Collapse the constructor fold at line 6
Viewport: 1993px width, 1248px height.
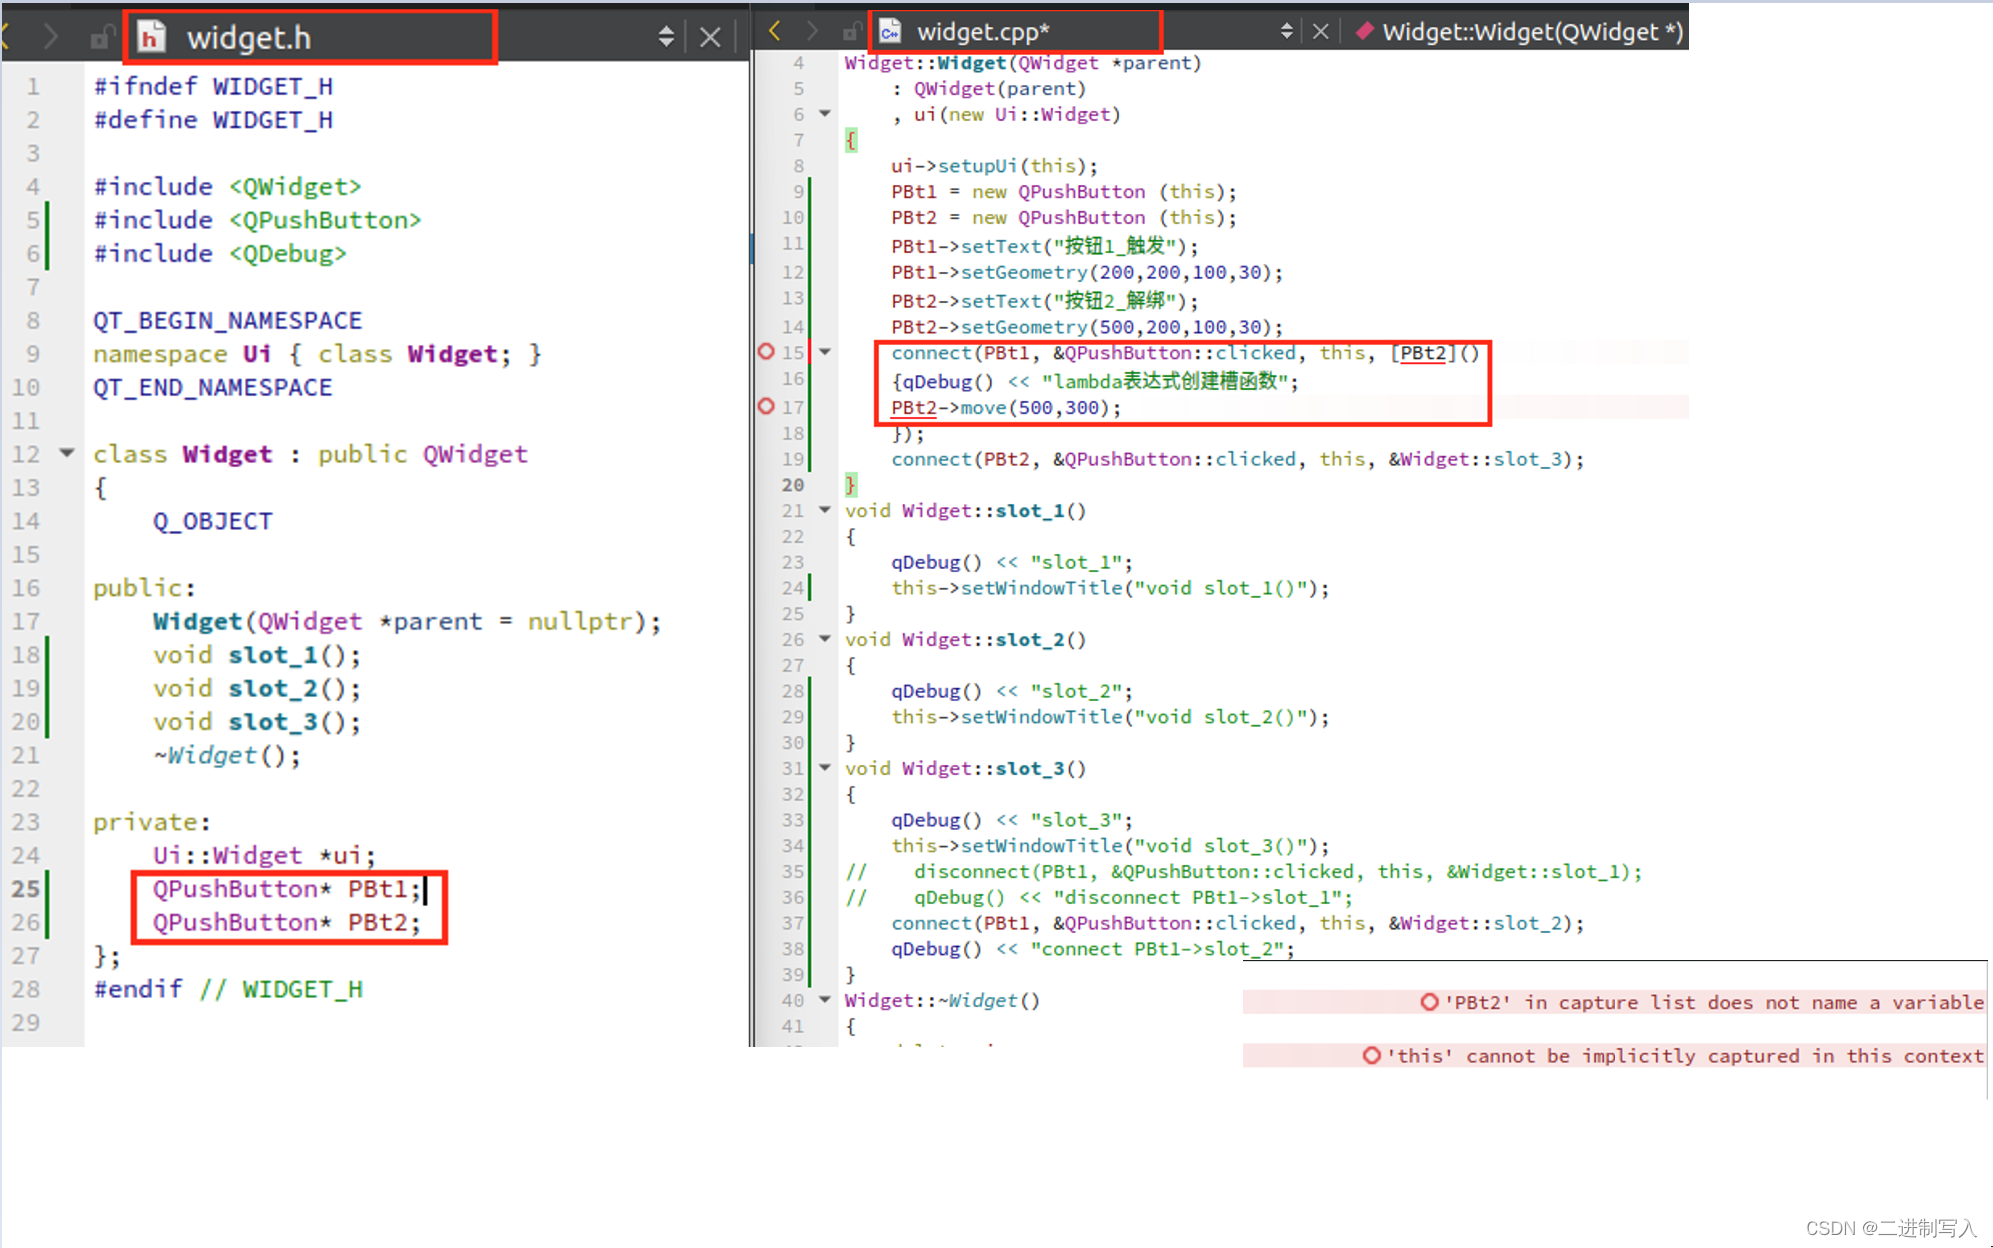click(825, 113)
